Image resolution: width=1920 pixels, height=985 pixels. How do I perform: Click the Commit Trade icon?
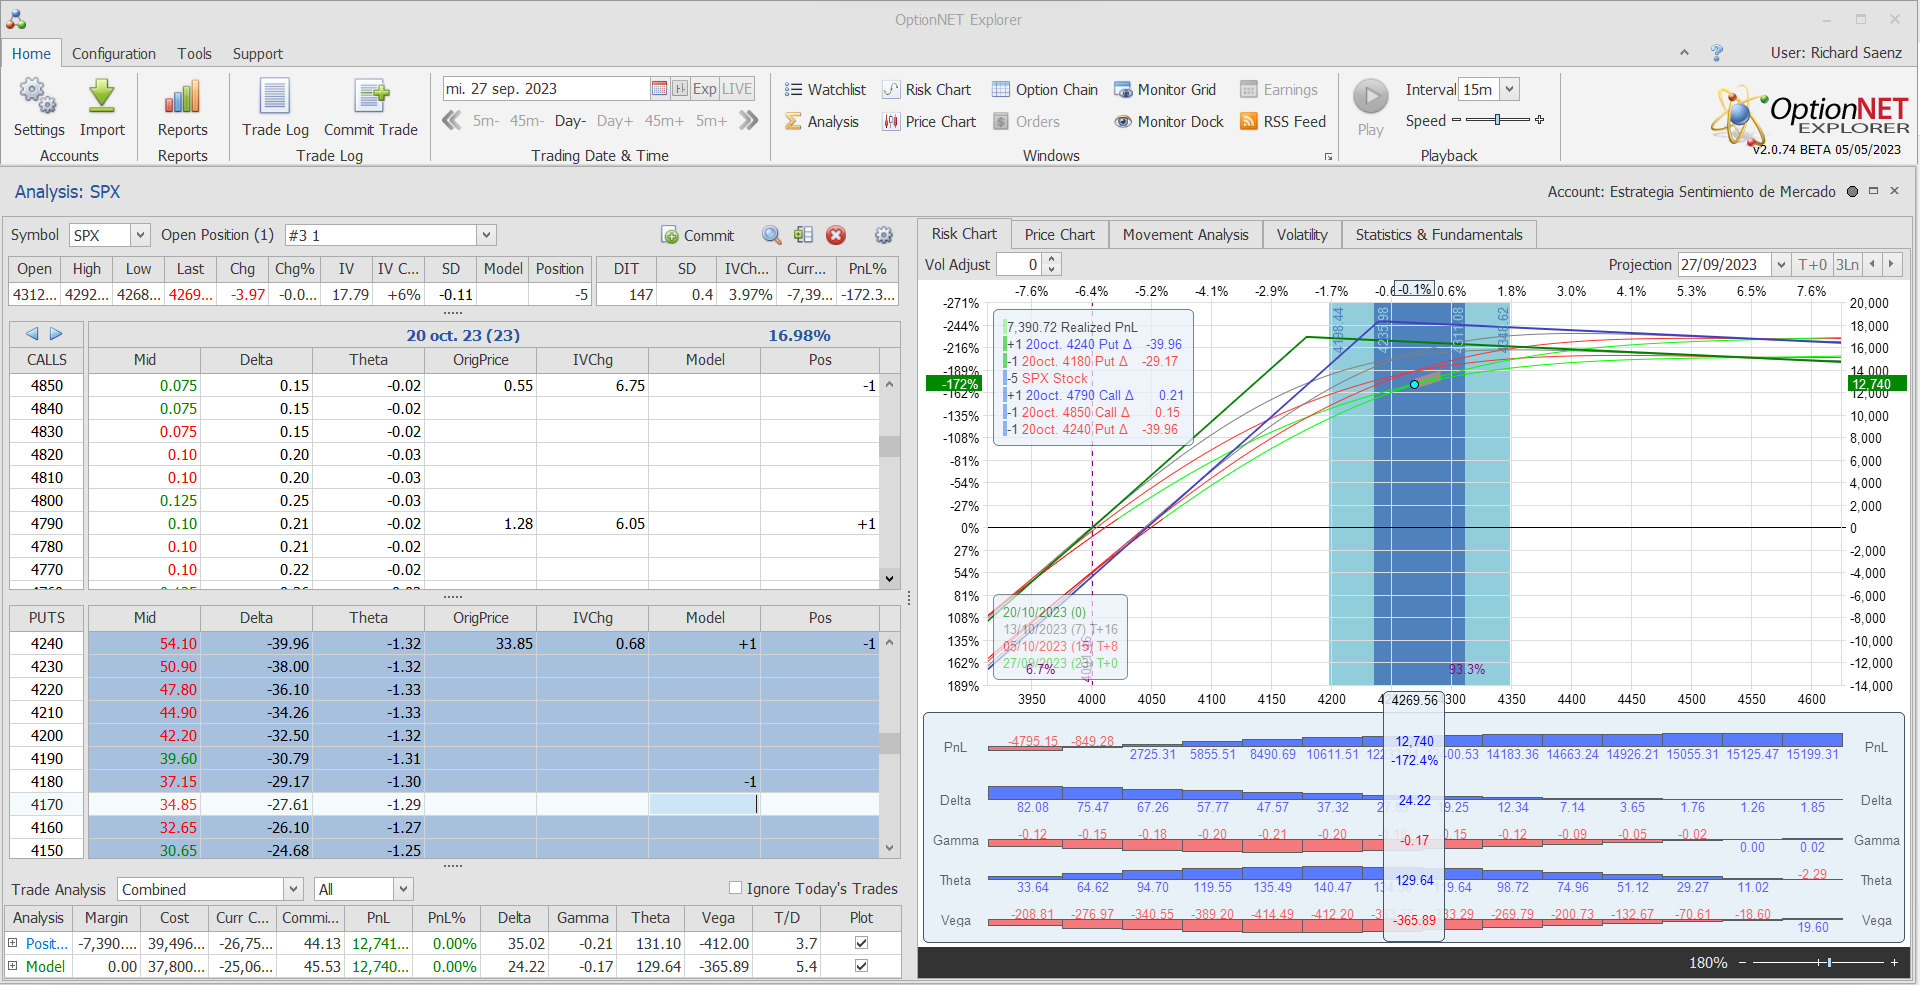pos(371,98)
